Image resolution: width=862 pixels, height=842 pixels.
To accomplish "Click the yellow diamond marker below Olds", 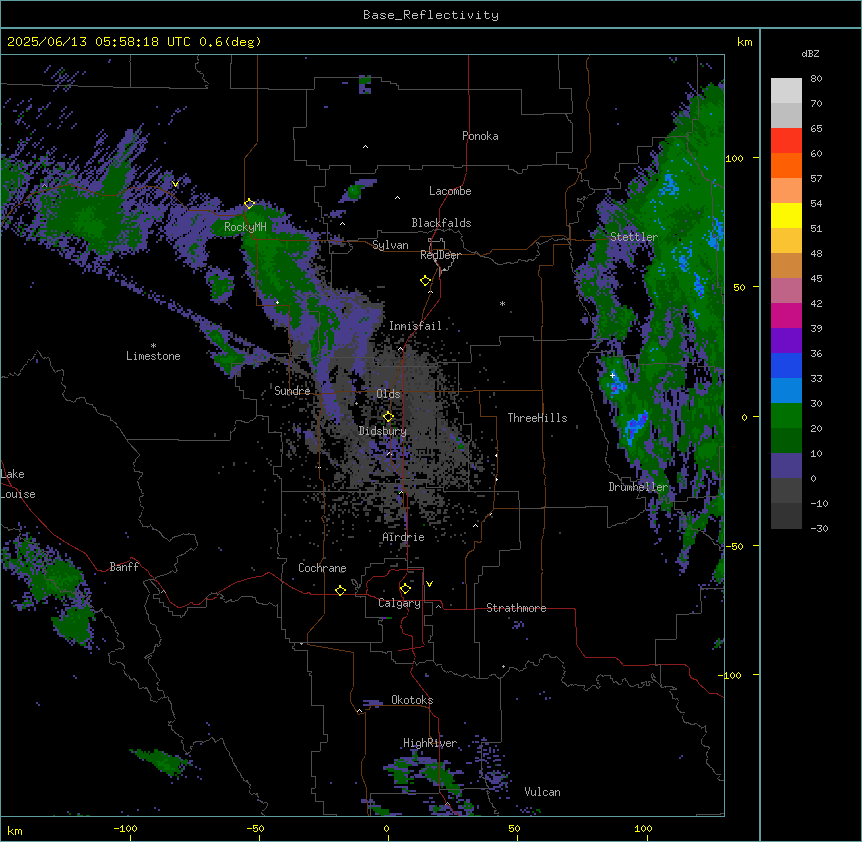I will pos(388,417).
